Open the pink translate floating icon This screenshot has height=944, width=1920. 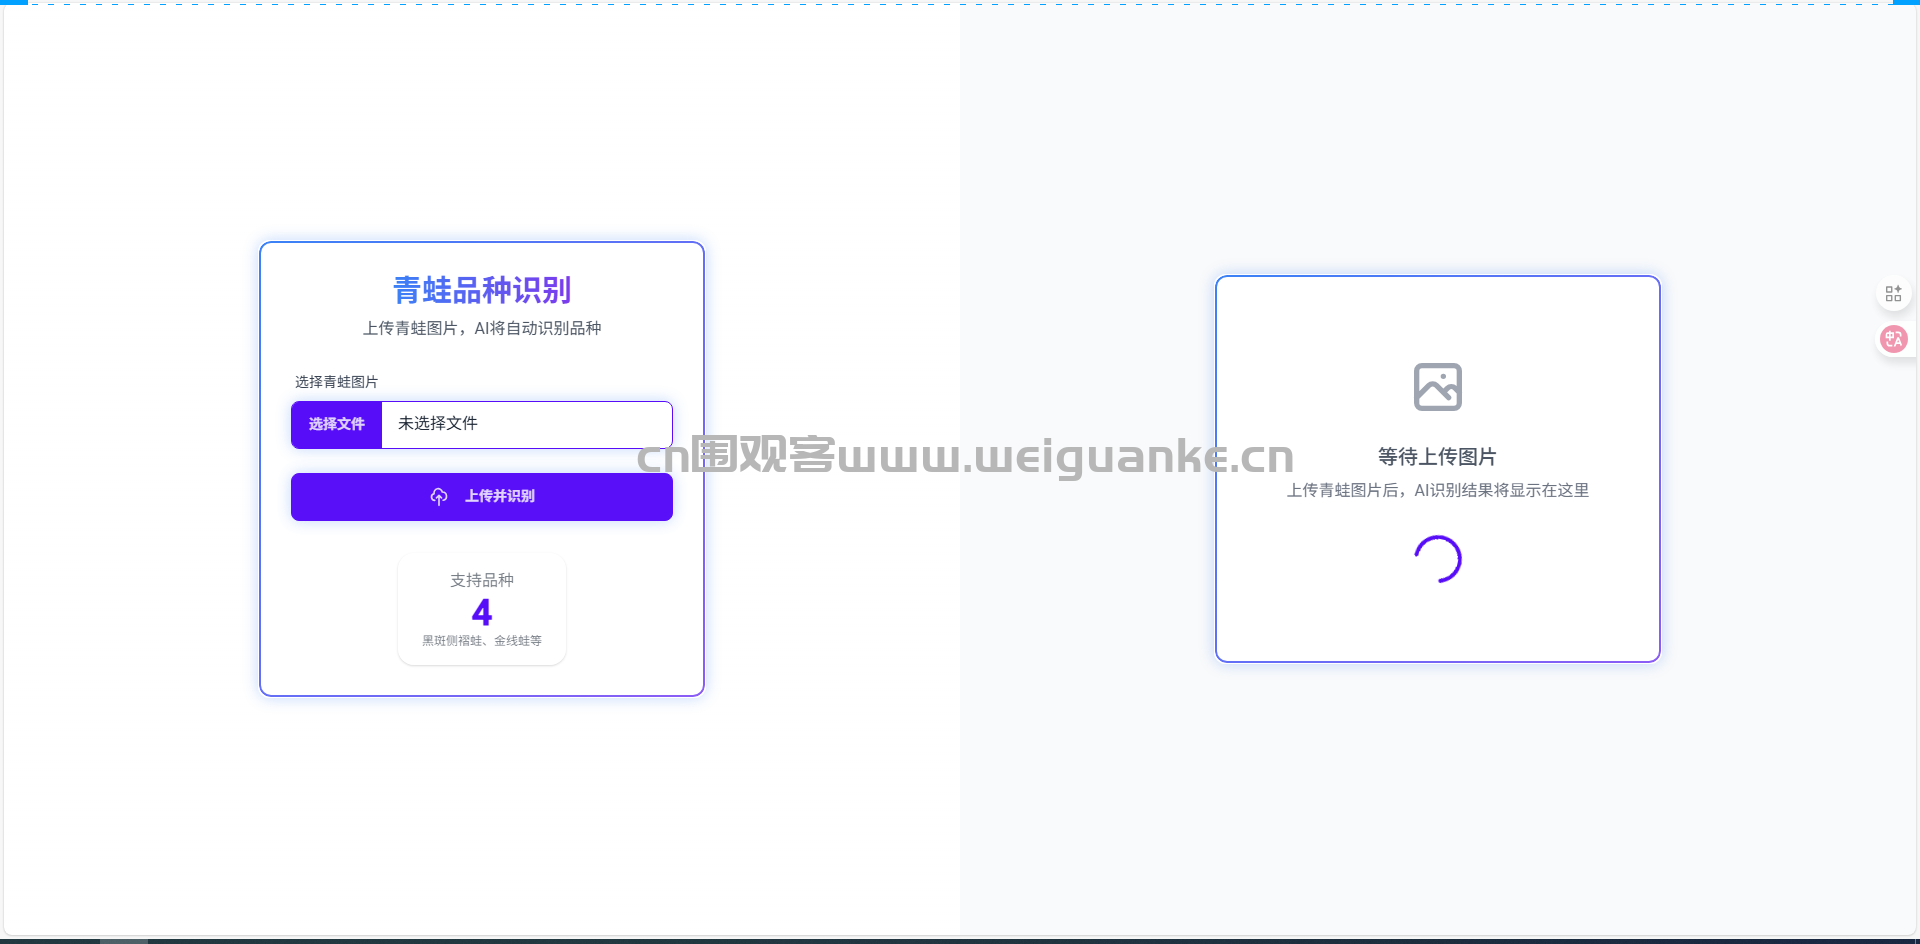(x=1893, y=339)
